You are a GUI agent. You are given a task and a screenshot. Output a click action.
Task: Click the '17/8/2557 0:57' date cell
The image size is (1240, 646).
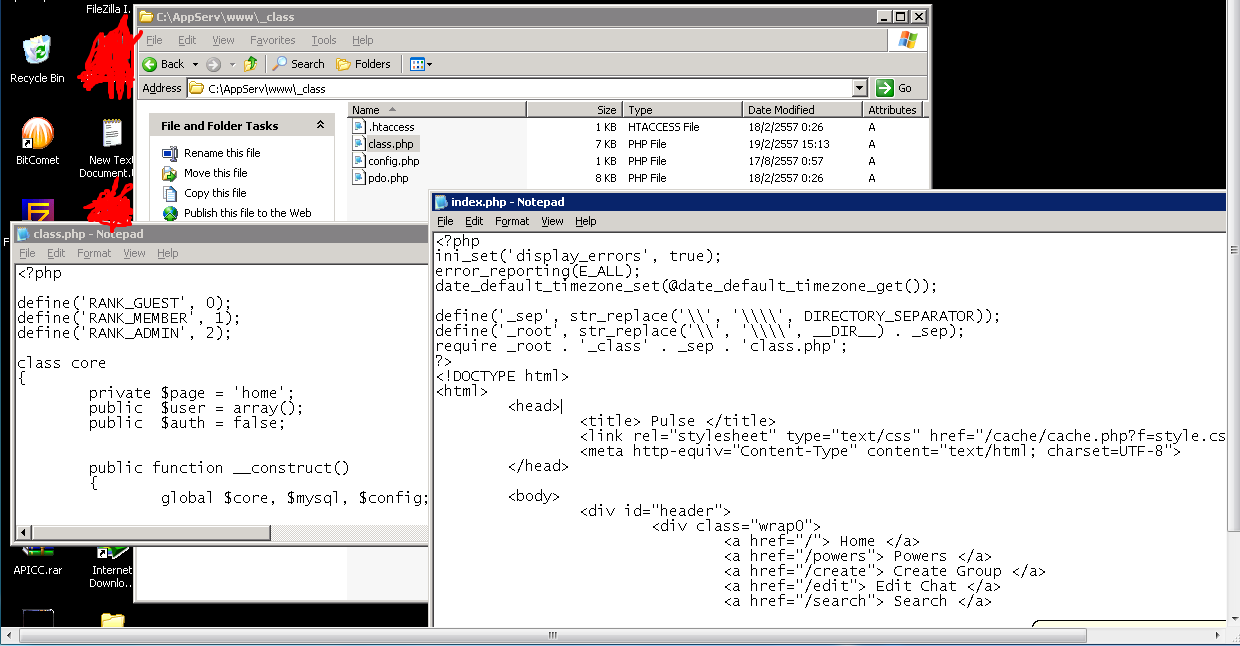(785, 161)
